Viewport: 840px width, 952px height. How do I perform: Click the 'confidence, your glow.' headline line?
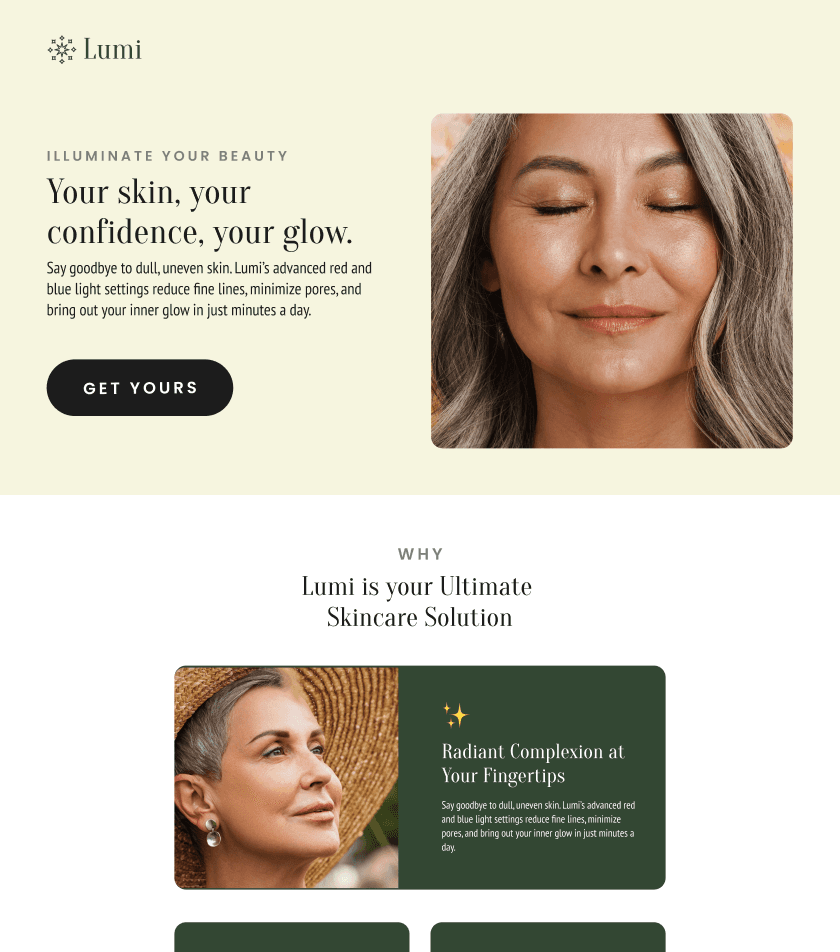point(200,233)
